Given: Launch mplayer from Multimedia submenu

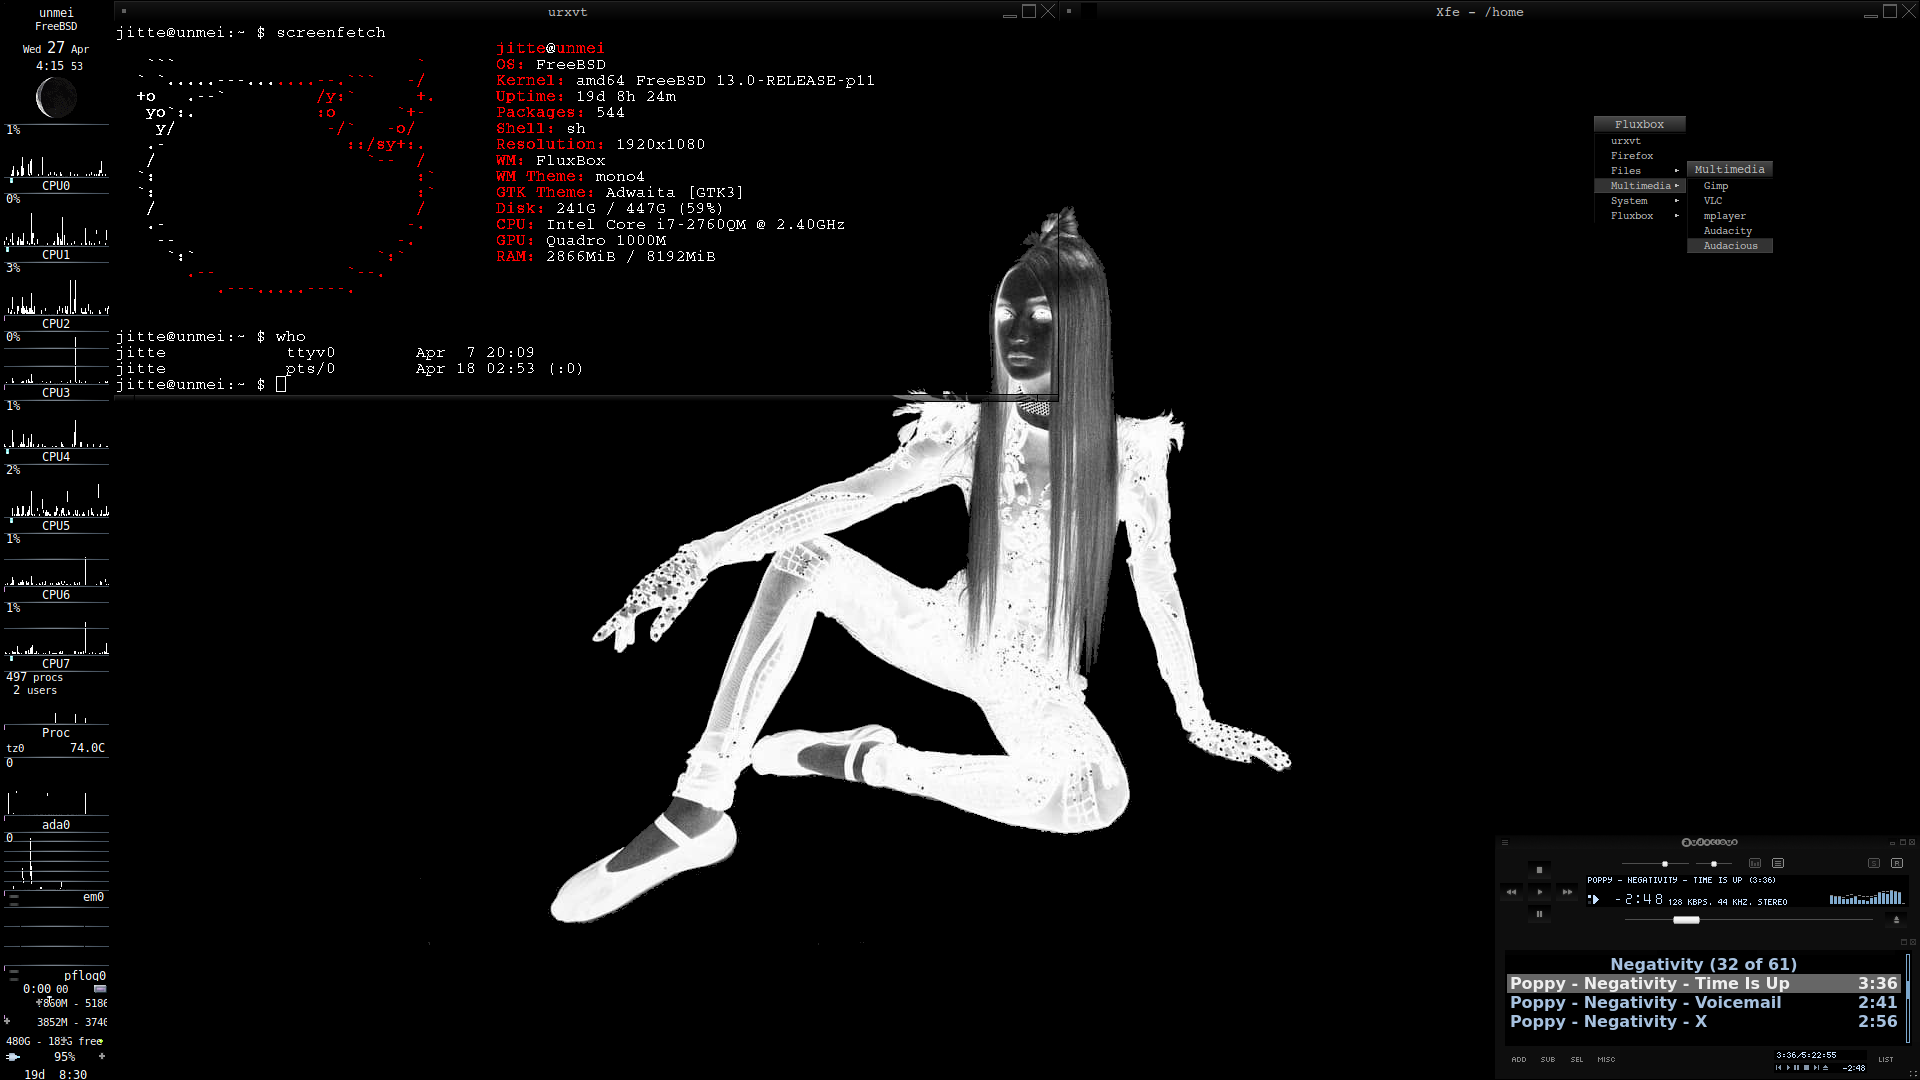Looking at the screenshot, I should coord(1730,216).
